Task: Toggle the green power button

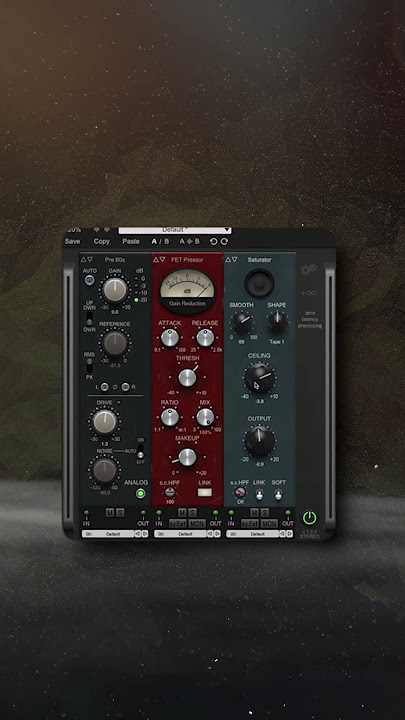Action: [x=309, y=518]
